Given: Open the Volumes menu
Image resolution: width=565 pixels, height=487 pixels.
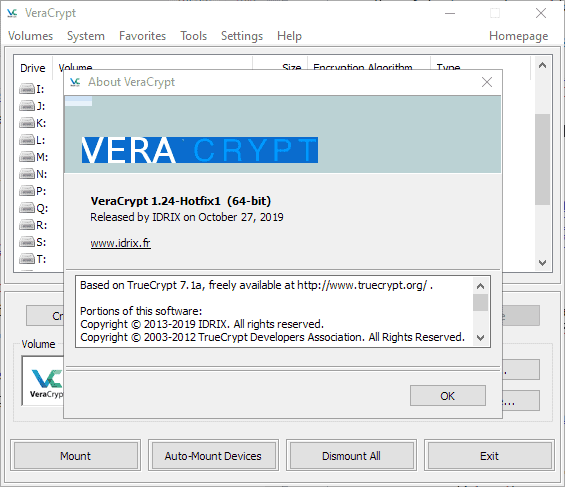Looking at the screenshot, I should [x=31, y=36].
